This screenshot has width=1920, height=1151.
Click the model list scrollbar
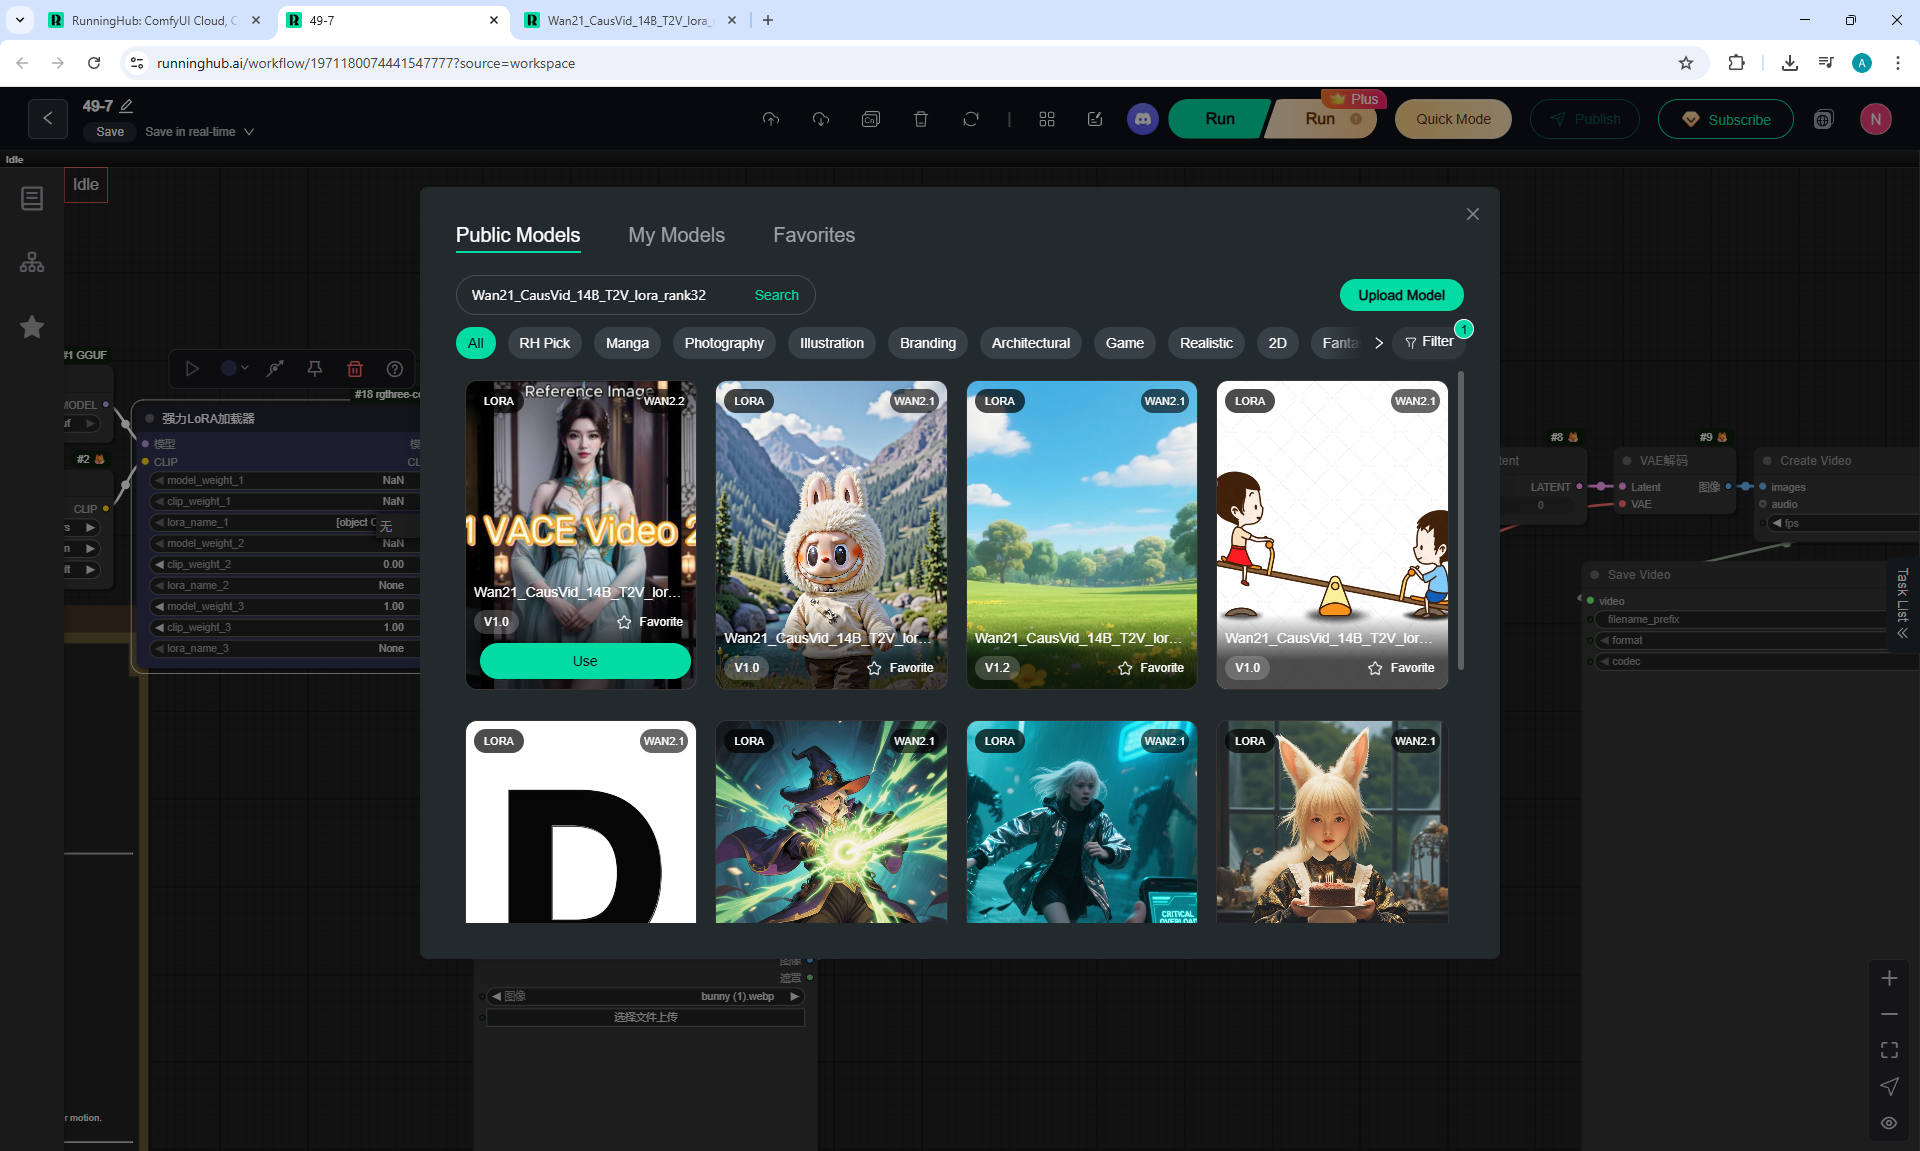coord(1461,520)
